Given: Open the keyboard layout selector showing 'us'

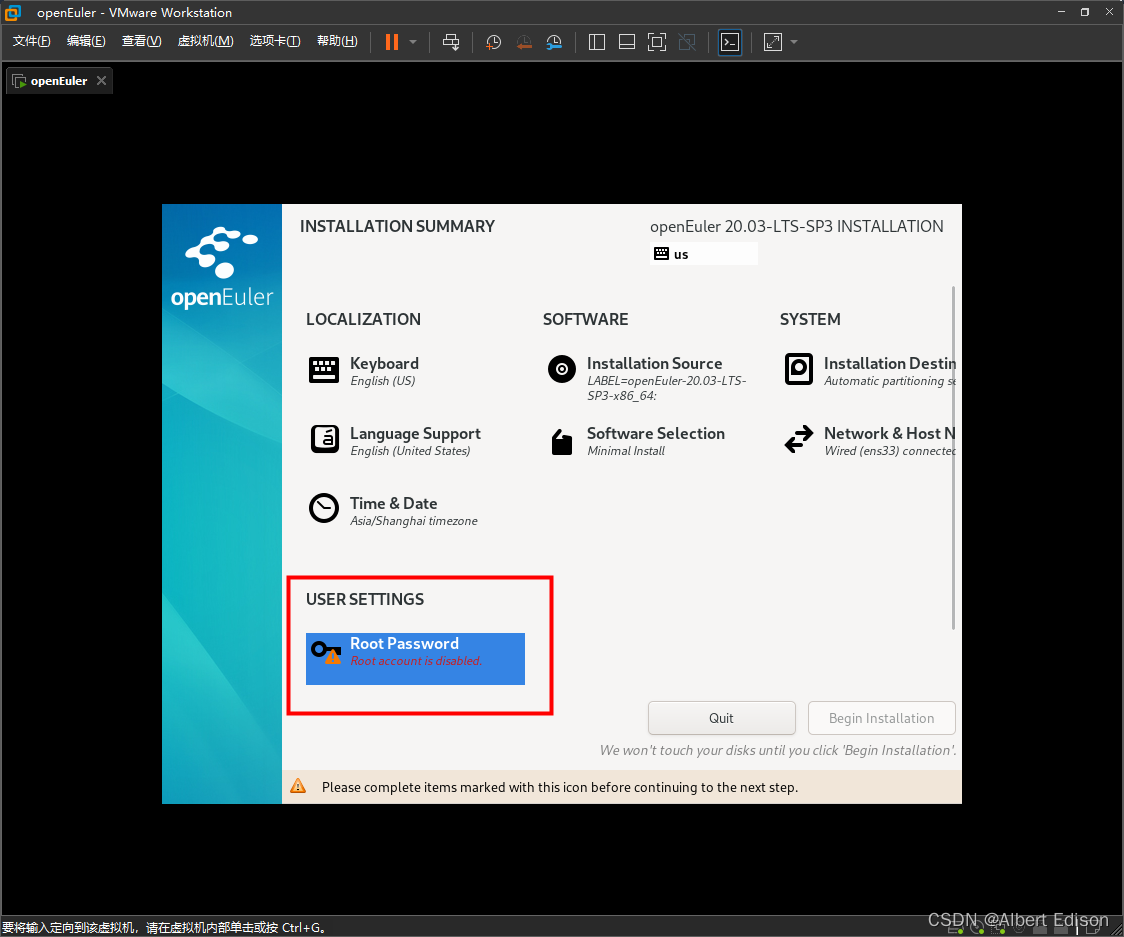Looking at the screenshot, I should coord(703,253).
